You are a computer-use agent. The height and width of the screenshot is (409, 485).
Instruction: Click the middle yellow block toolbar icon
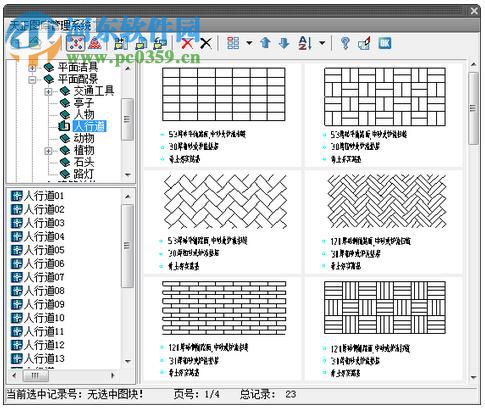tap(141, 44)
